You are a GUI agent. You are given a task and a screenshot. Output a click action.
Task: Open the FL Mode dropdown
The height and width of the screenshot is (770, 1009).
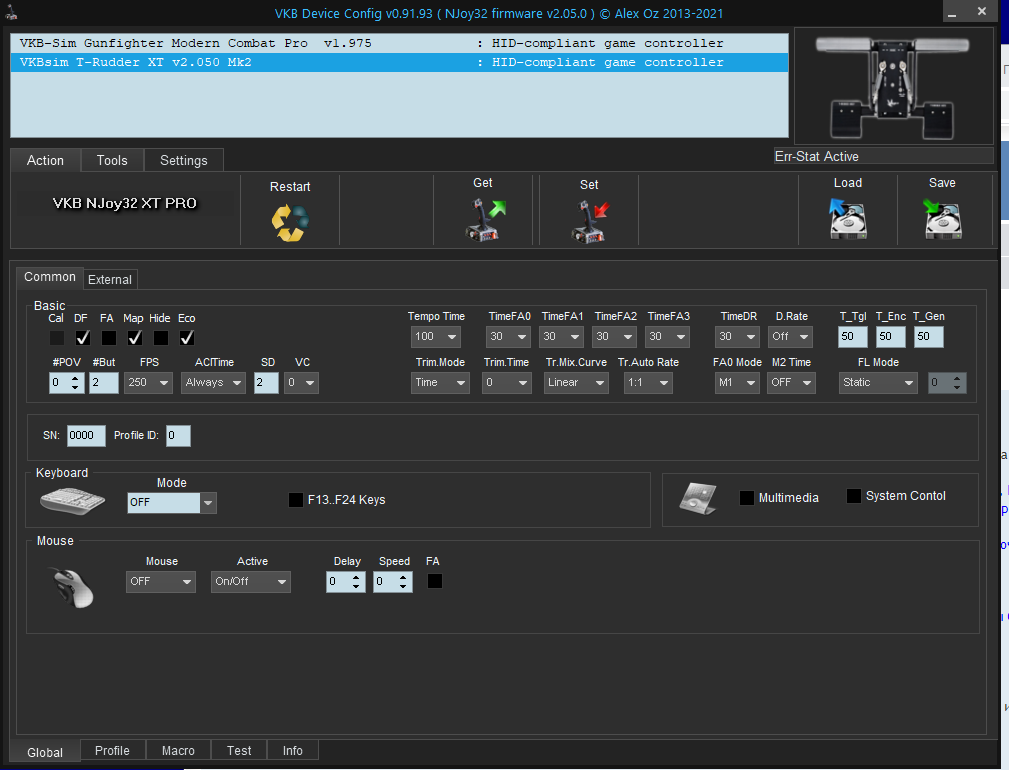(x=878, y=383)
